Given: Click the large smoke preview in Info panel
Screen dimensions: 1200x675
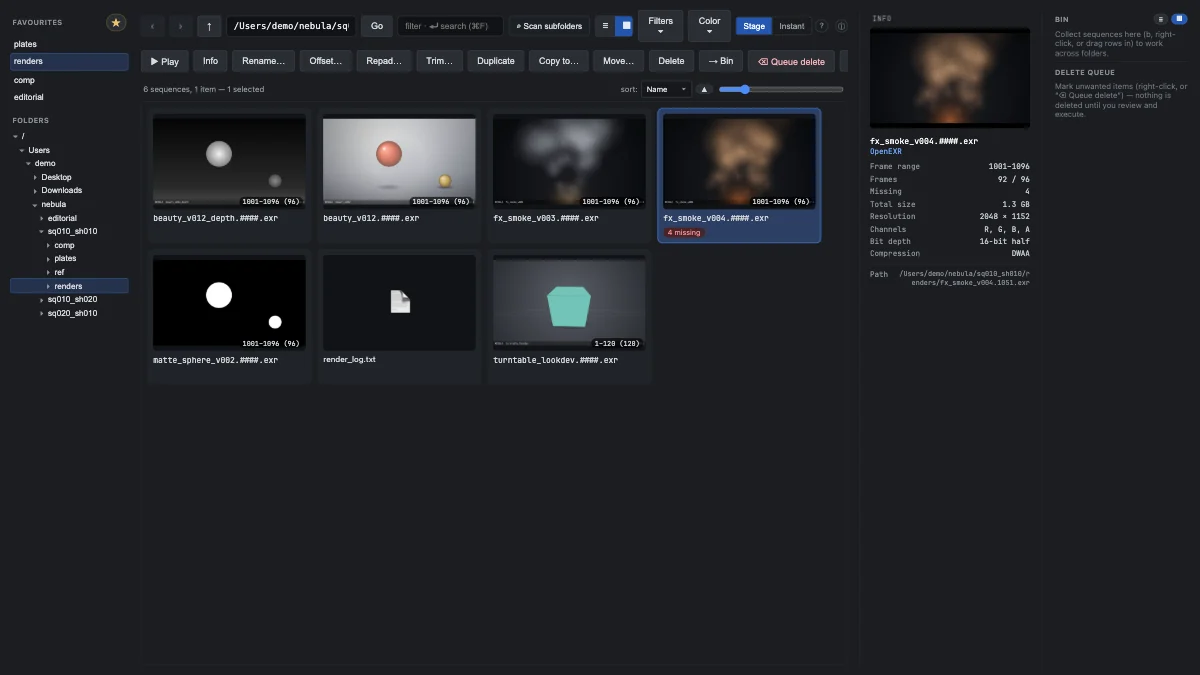Looking at the screenshot, I should pyautogui.click(x=950, y=78).
